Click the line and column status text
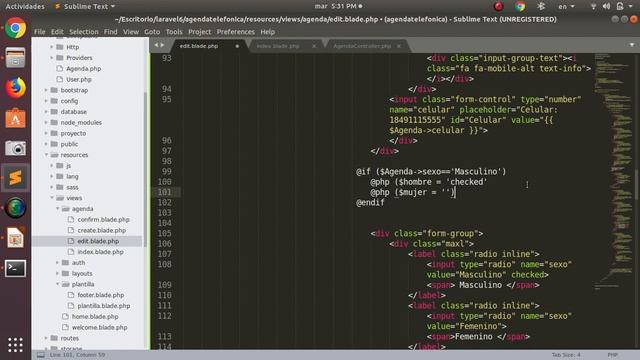This screenshot has height=360, width=640. click(78, 355)
